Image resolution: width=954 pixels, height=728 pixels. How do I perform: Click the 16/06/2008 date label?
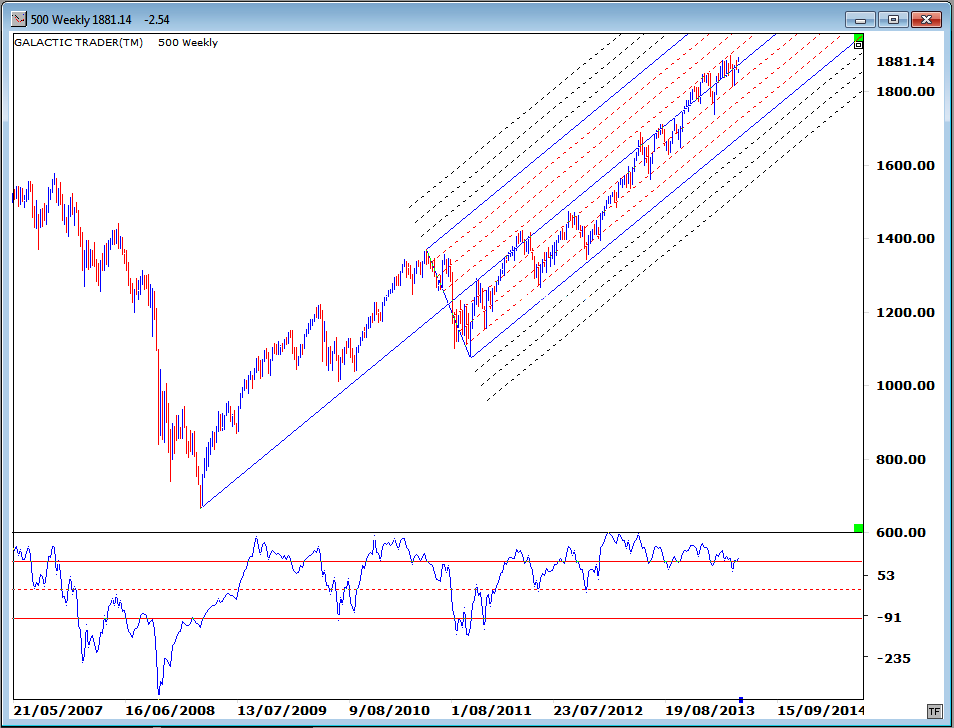click(x=170, y=710)
